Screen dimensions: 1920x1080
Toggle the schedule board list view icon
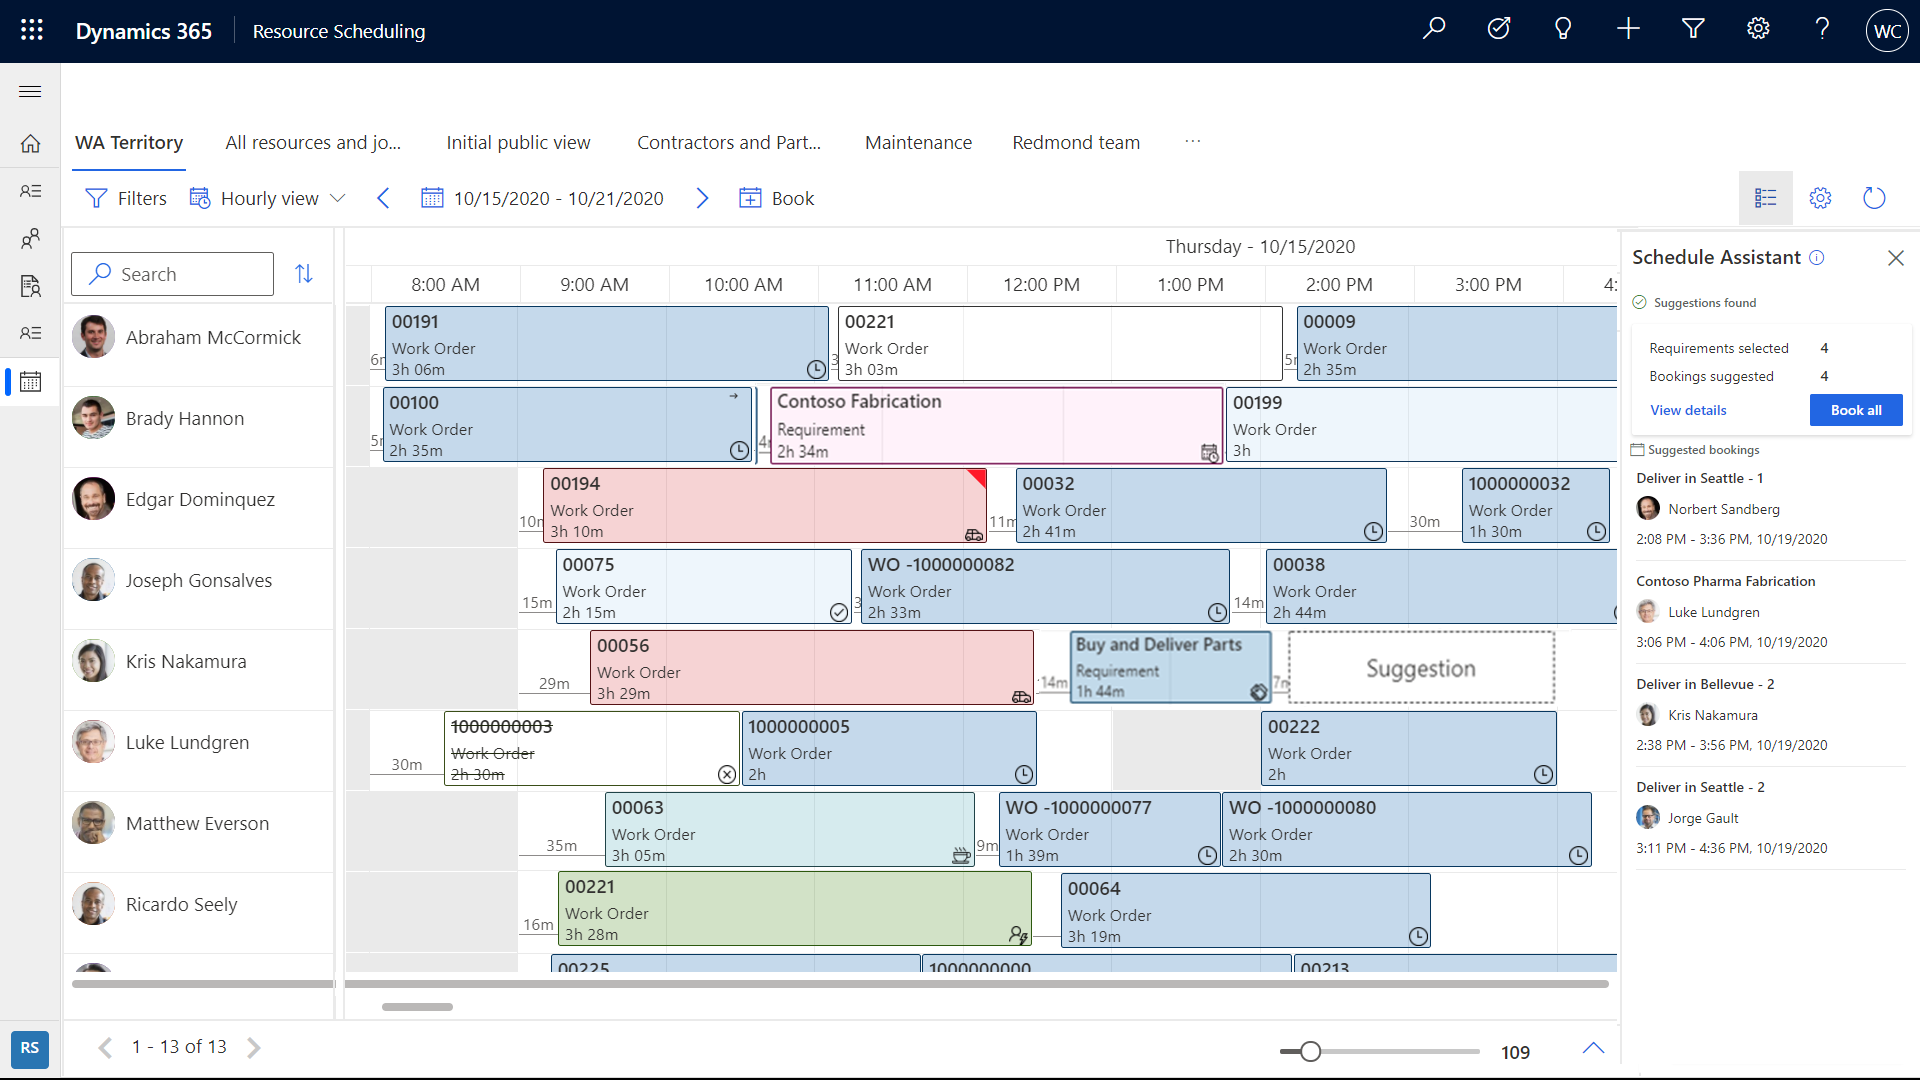tap(1764, 198)
